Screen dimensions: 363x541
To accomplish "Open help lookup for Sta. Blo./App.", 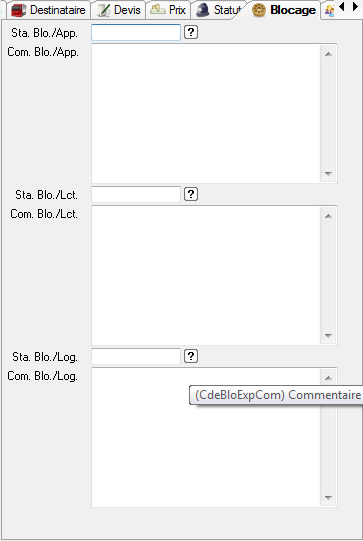I will (x=191, y=32).
